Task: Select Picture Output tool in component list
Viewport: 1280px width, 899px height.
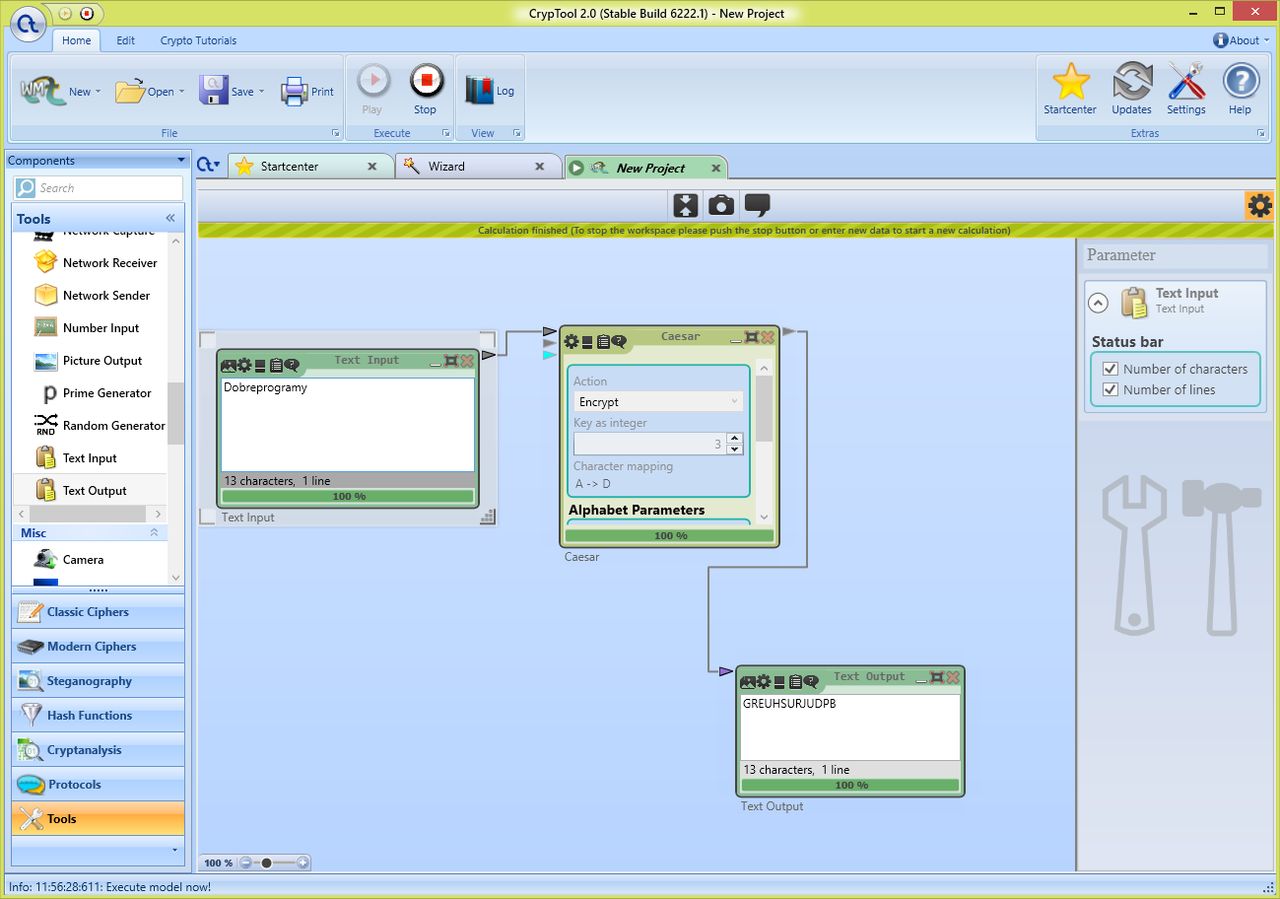Action: pyautogui.click(x=89, y=360)
